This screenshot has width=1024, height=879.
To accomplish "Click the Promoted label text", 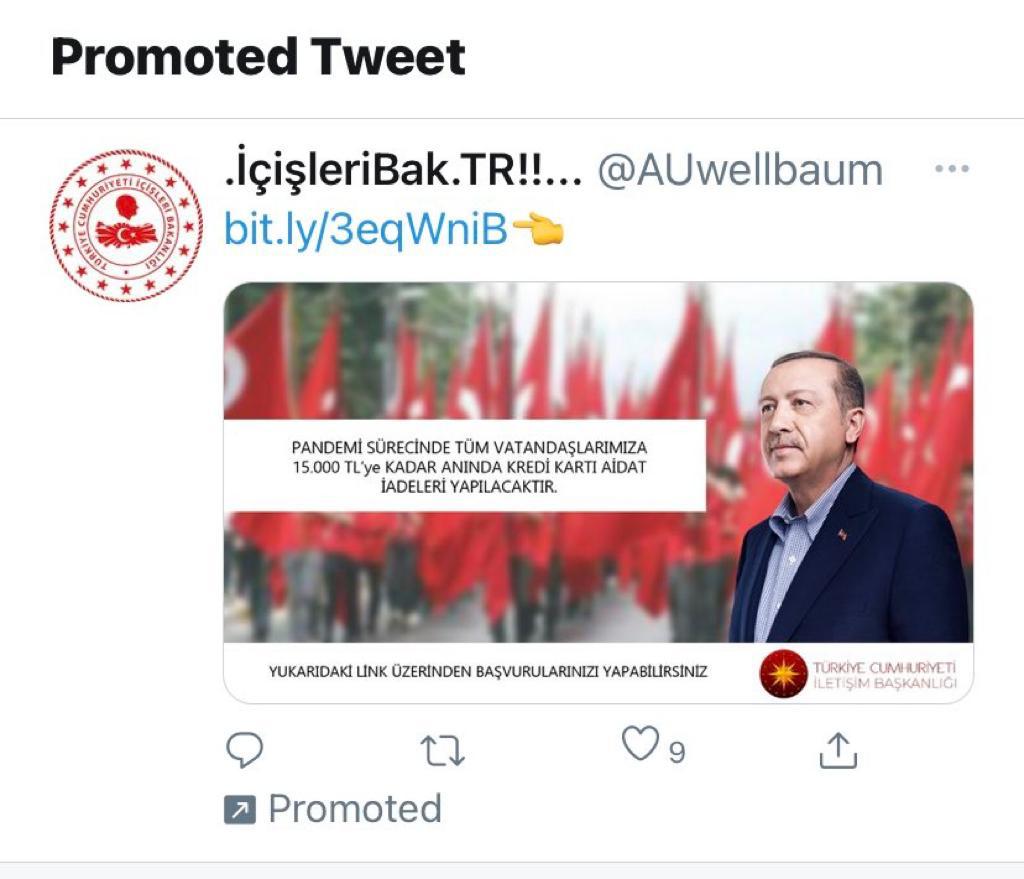I will coord(355,808).
